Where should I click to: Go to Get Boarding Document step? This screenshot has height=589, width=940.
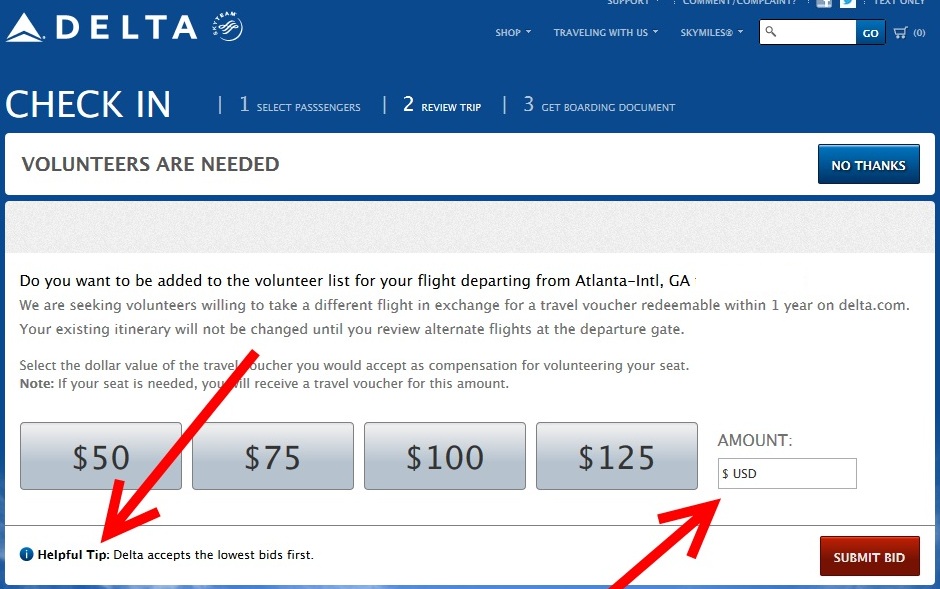click(x=599, y=106)
